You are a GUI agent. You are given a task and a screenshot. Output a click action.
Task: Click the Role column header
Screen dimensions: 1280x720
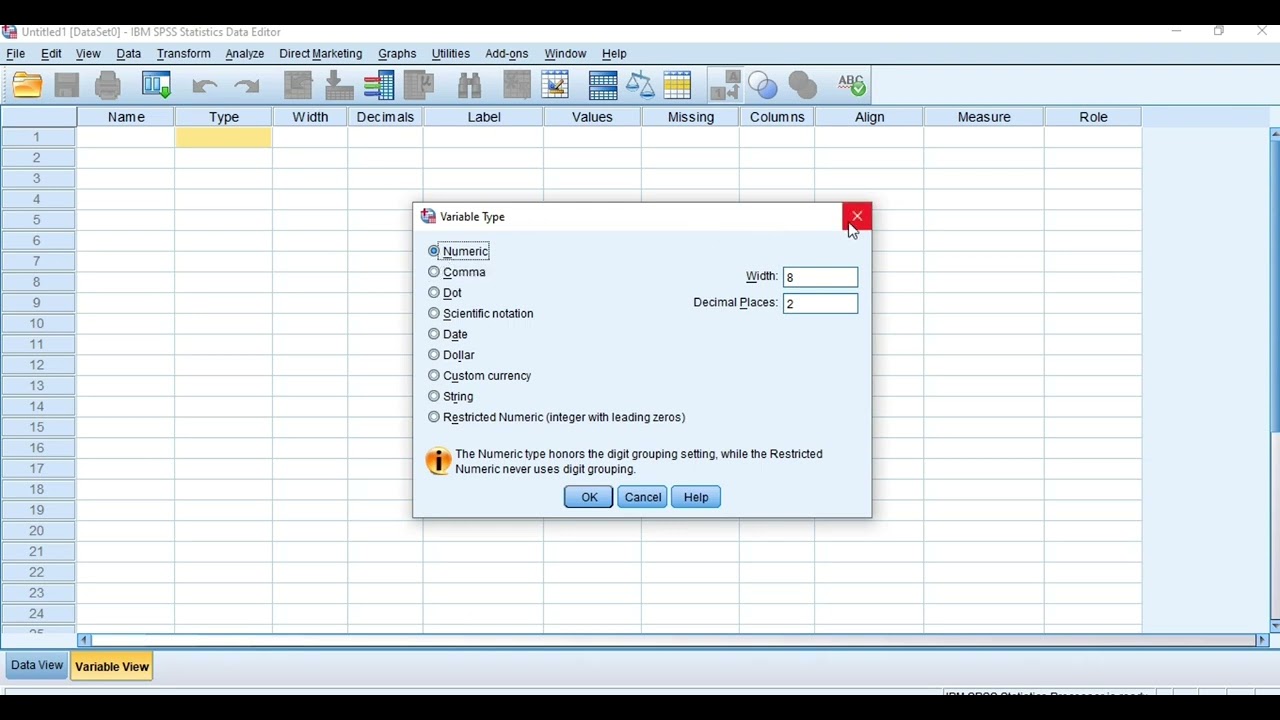pyautogui.click(x=1093, y=117)
